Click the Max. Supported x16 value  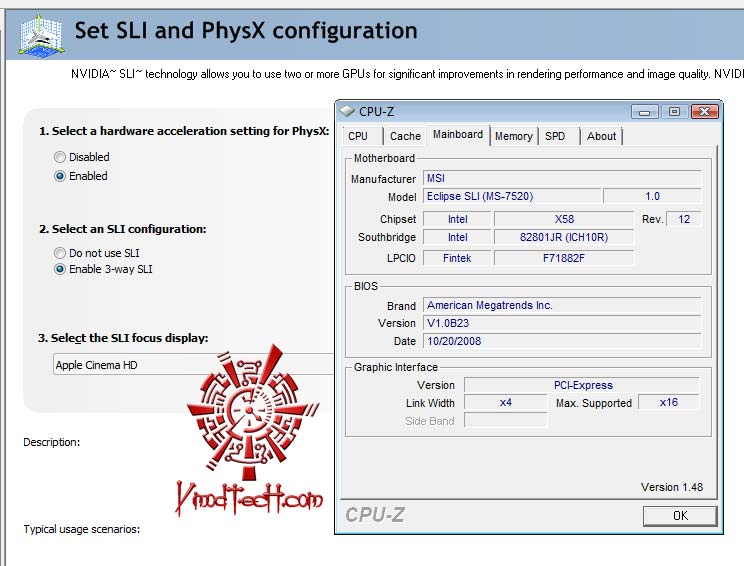(669, 402)
